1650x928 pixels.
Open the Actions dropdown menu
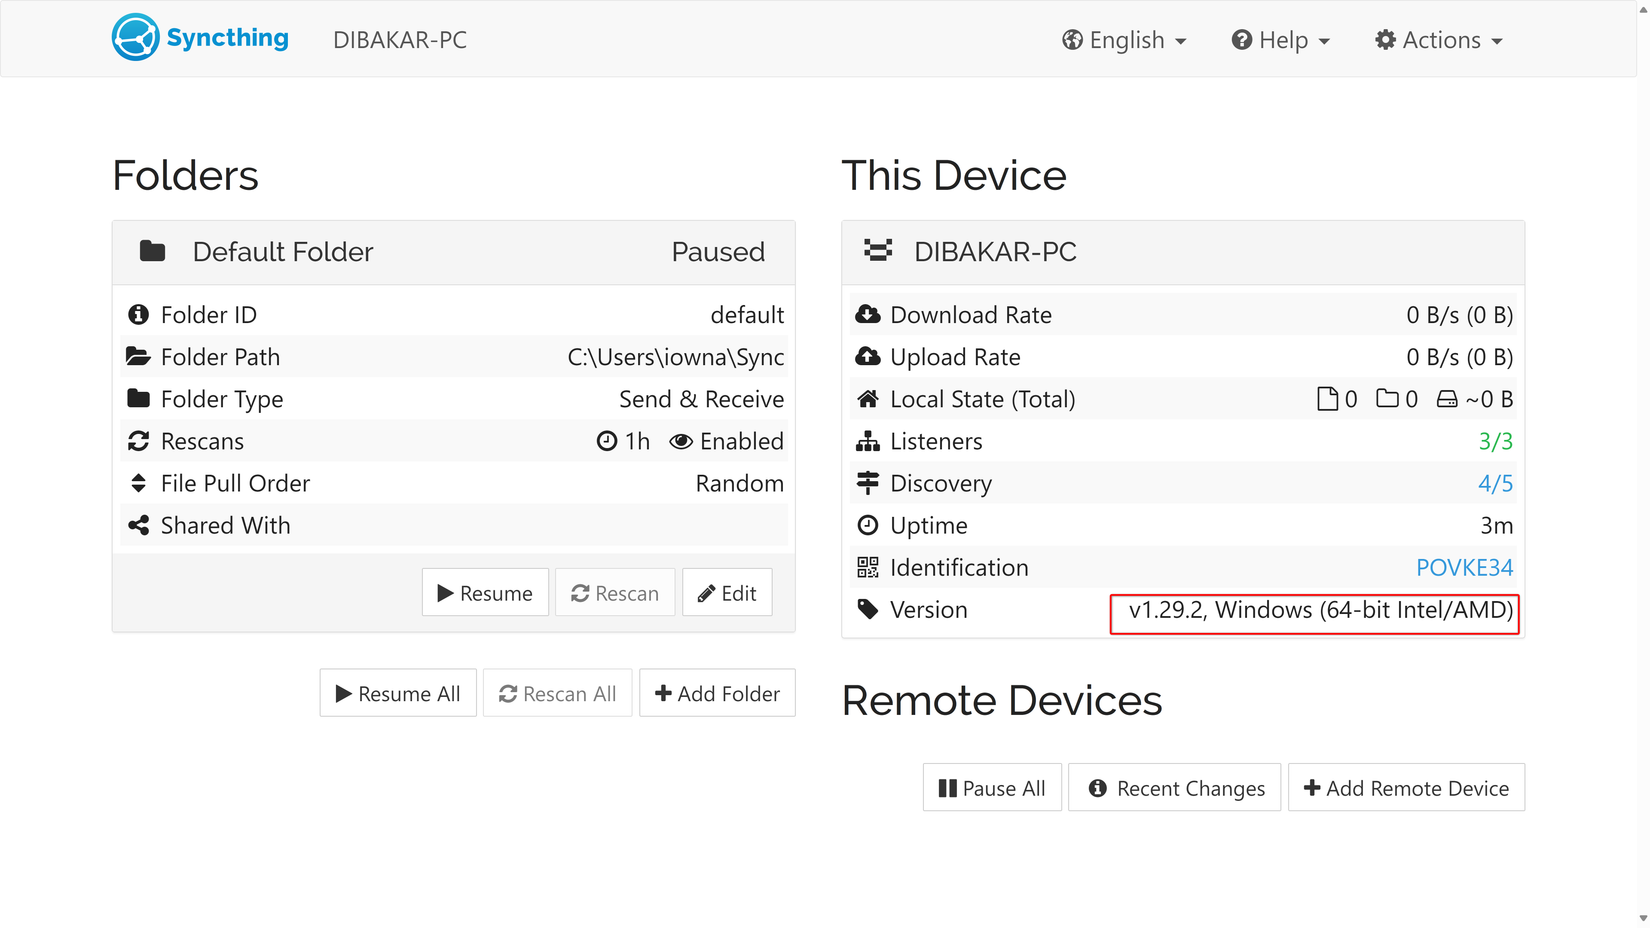[1439, 40]
